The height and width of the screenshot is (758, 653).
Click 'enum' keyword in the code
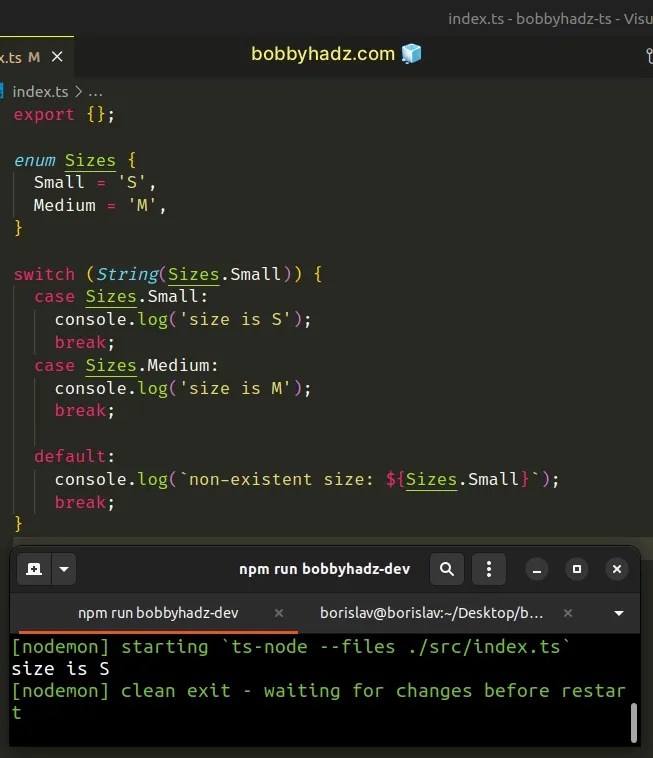pyautogui.click(x=35, y=160)
